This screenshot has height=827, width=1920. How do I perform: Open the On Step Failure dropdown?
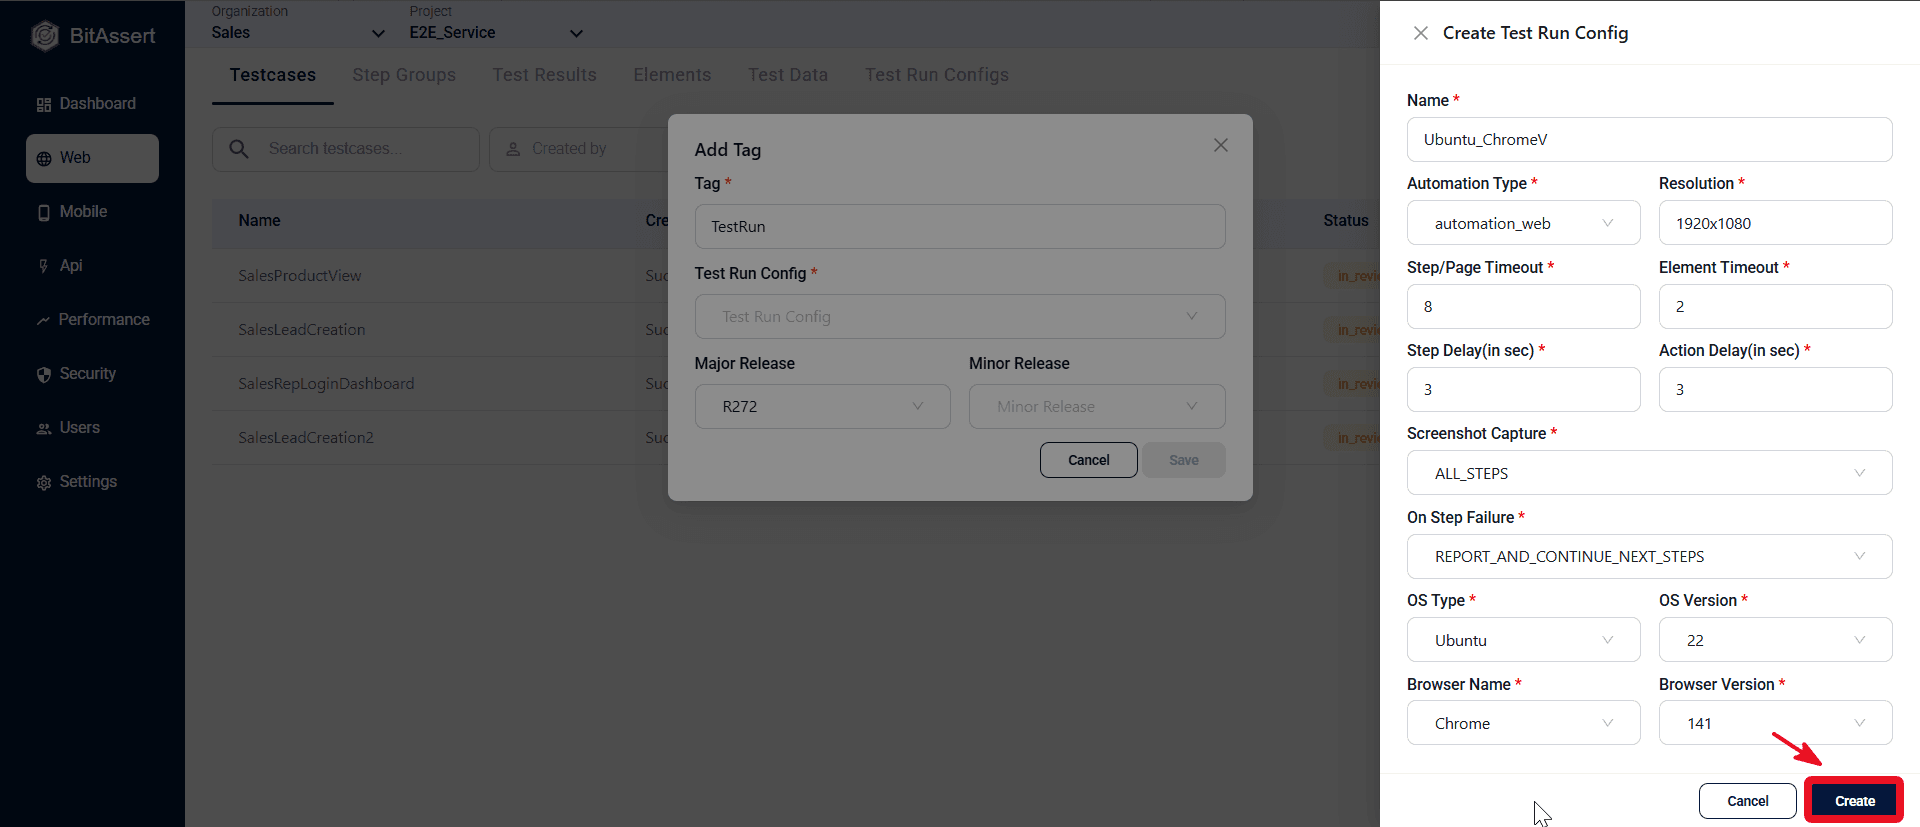tap(1649, 556)
